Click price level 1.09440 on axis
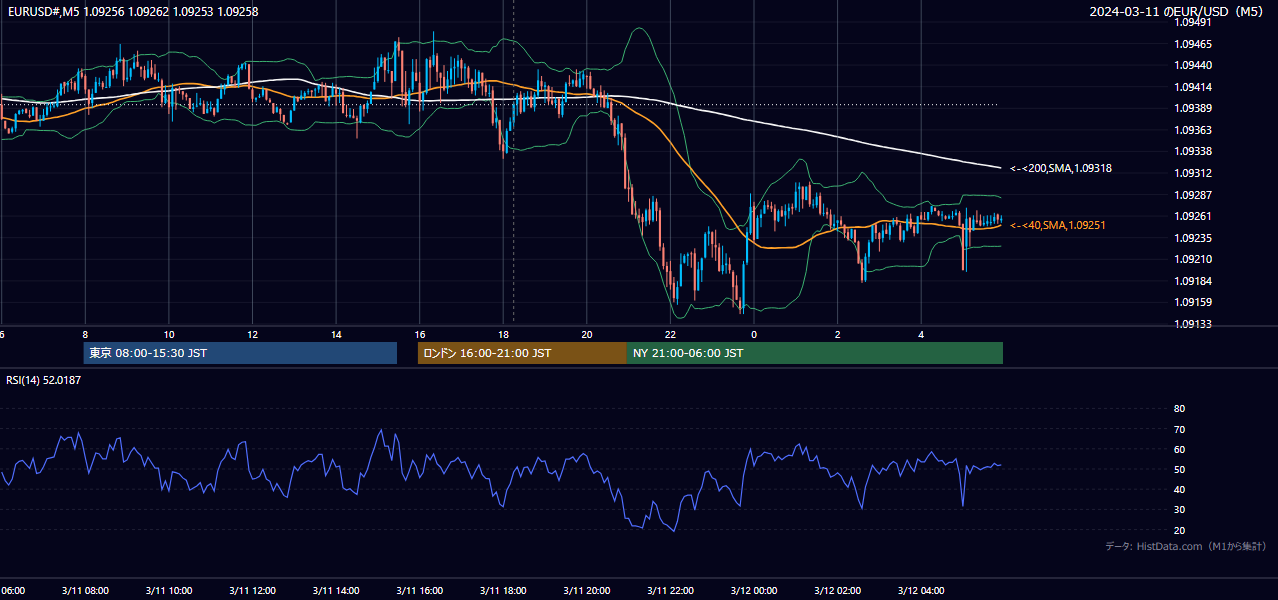1278x600 pixels. (1193, 65)
